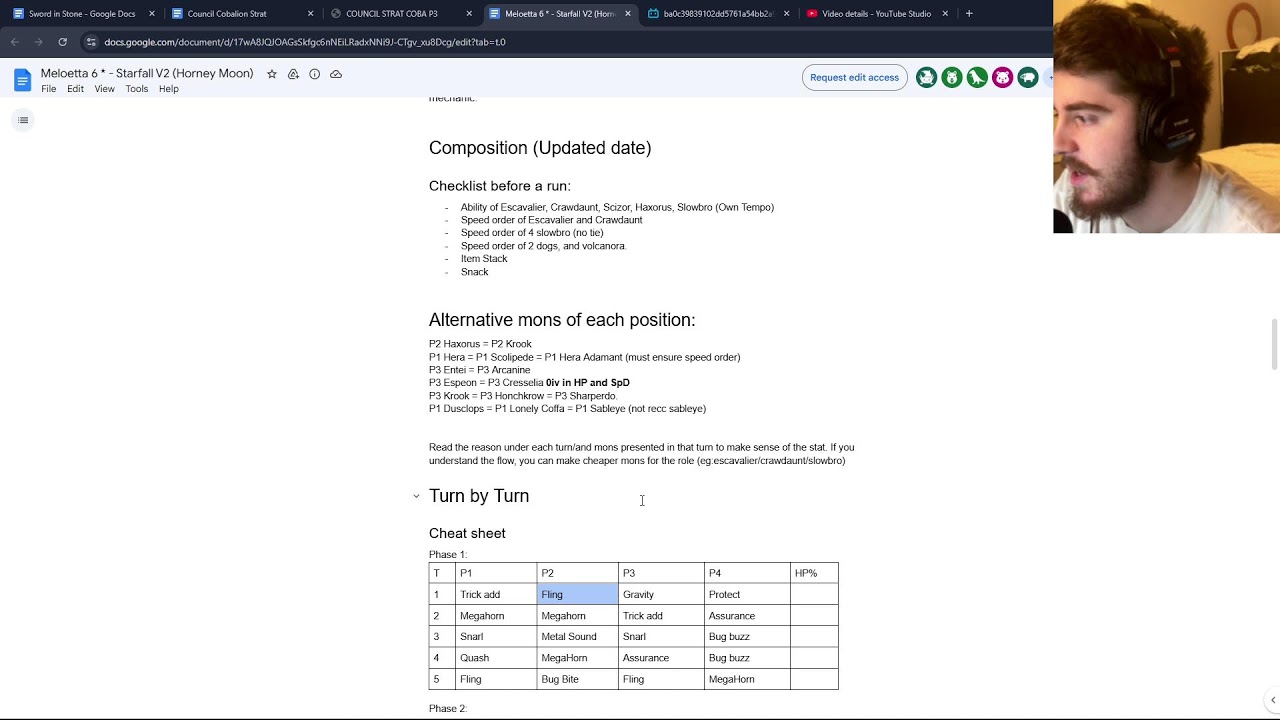
Task: Click Request edit access button
Action: click(854, 78)
